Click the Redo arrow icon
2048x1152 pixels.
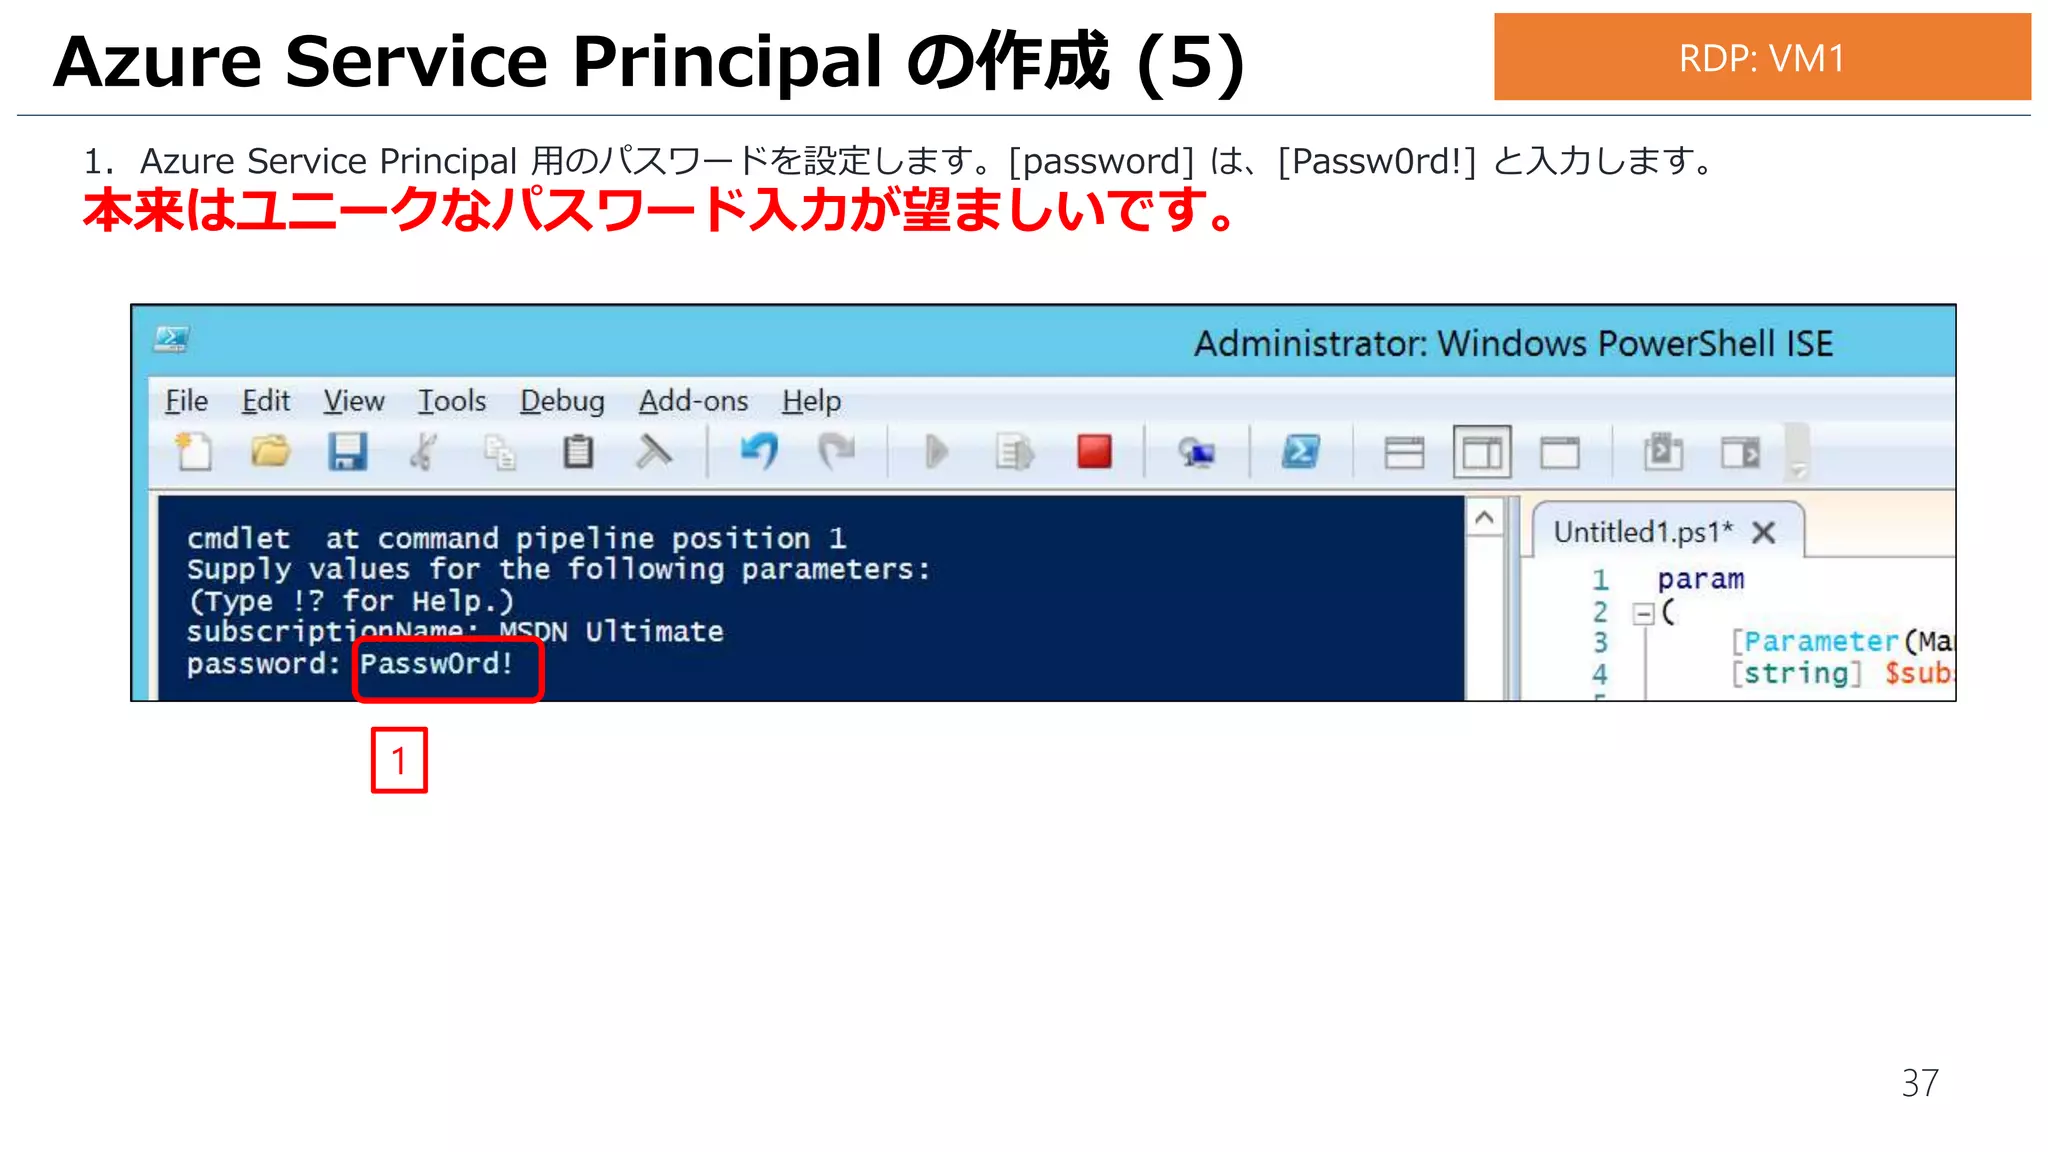[836, 452]
